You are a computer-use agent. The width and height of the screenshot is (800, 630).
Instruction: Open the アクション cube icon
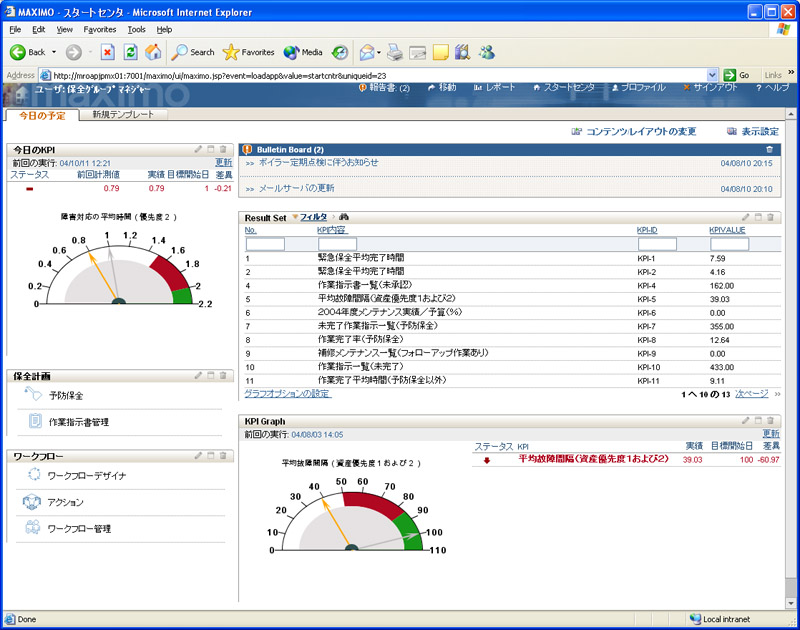[32, 502]
